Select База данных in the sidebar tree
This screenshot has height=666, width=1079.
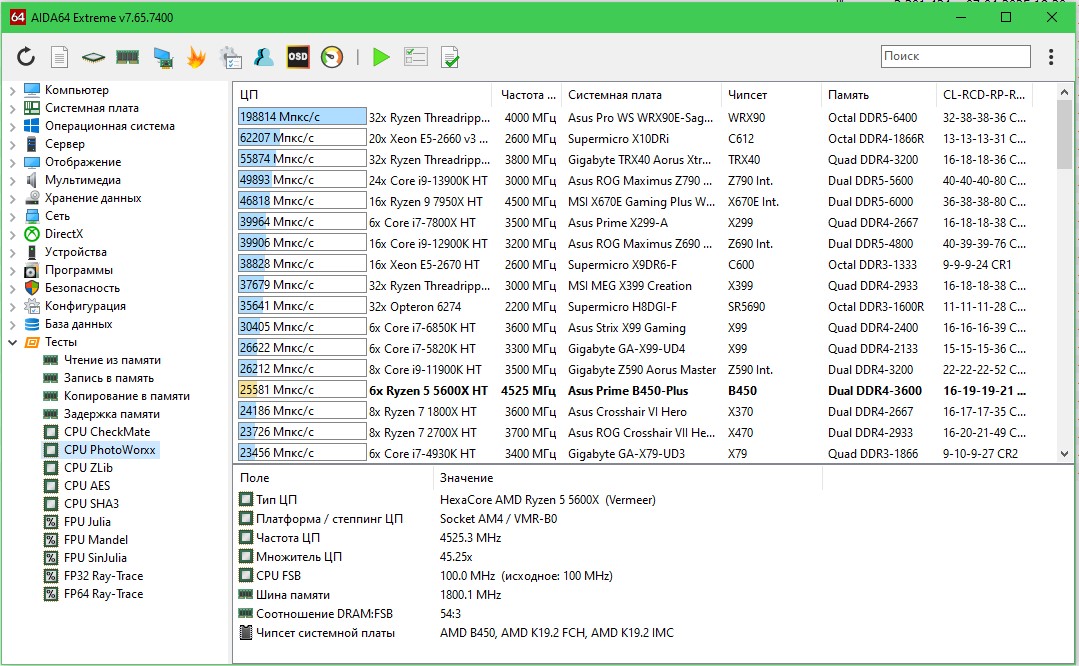[x=78, y=323]
